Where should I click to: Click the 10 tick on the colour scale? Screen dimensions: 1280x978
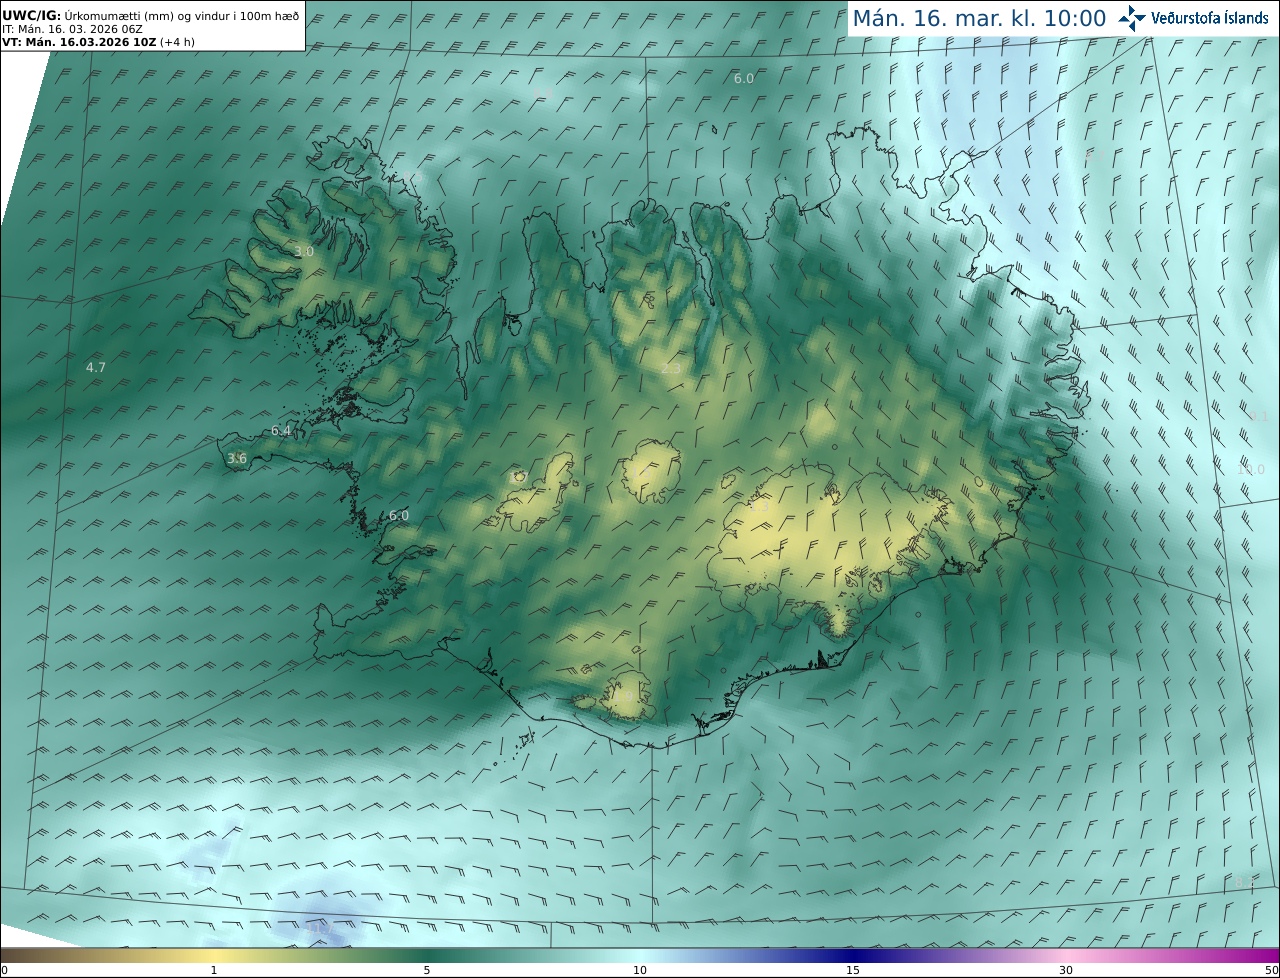click(640, 970)
